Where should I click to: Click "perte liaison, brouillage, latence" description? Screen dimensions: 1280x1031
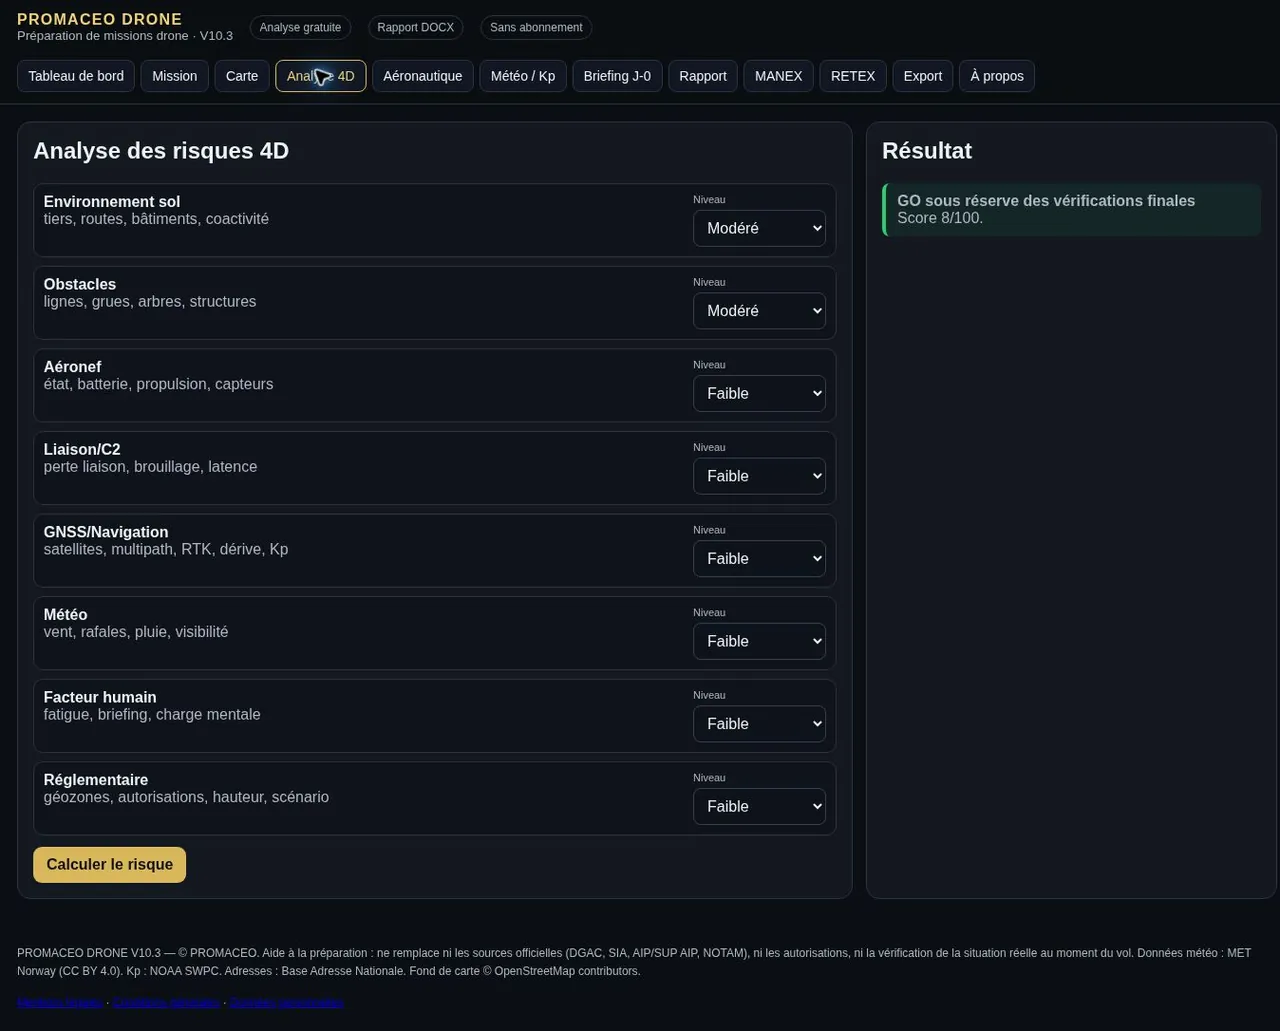coord(151,467)
